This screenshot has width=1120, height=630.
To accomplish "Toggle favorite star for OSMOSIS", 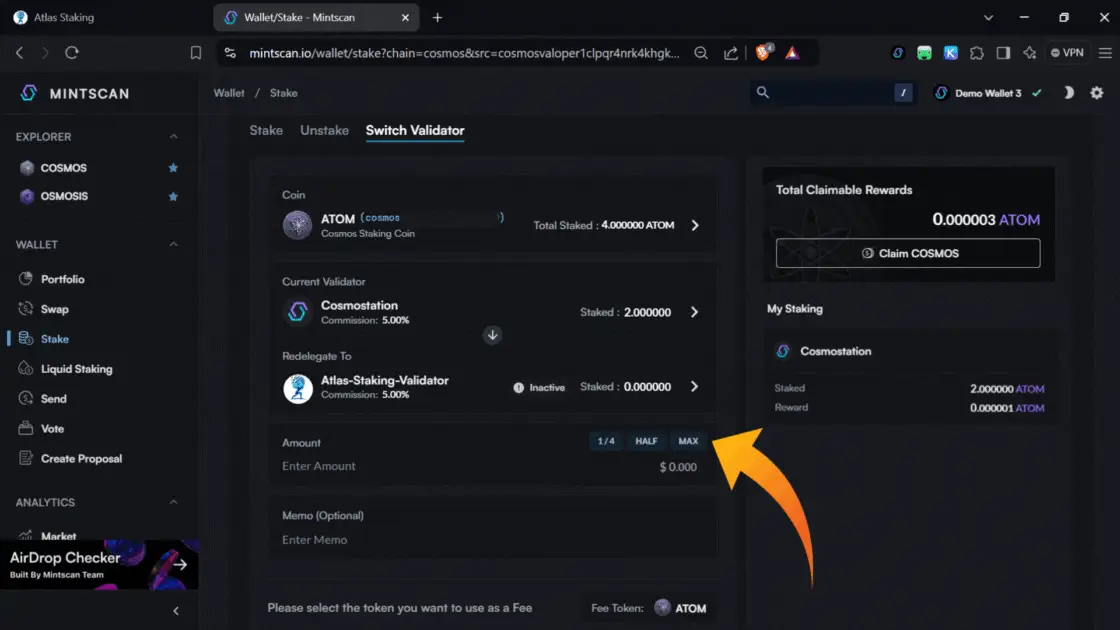I will click(x=173, y=196).
